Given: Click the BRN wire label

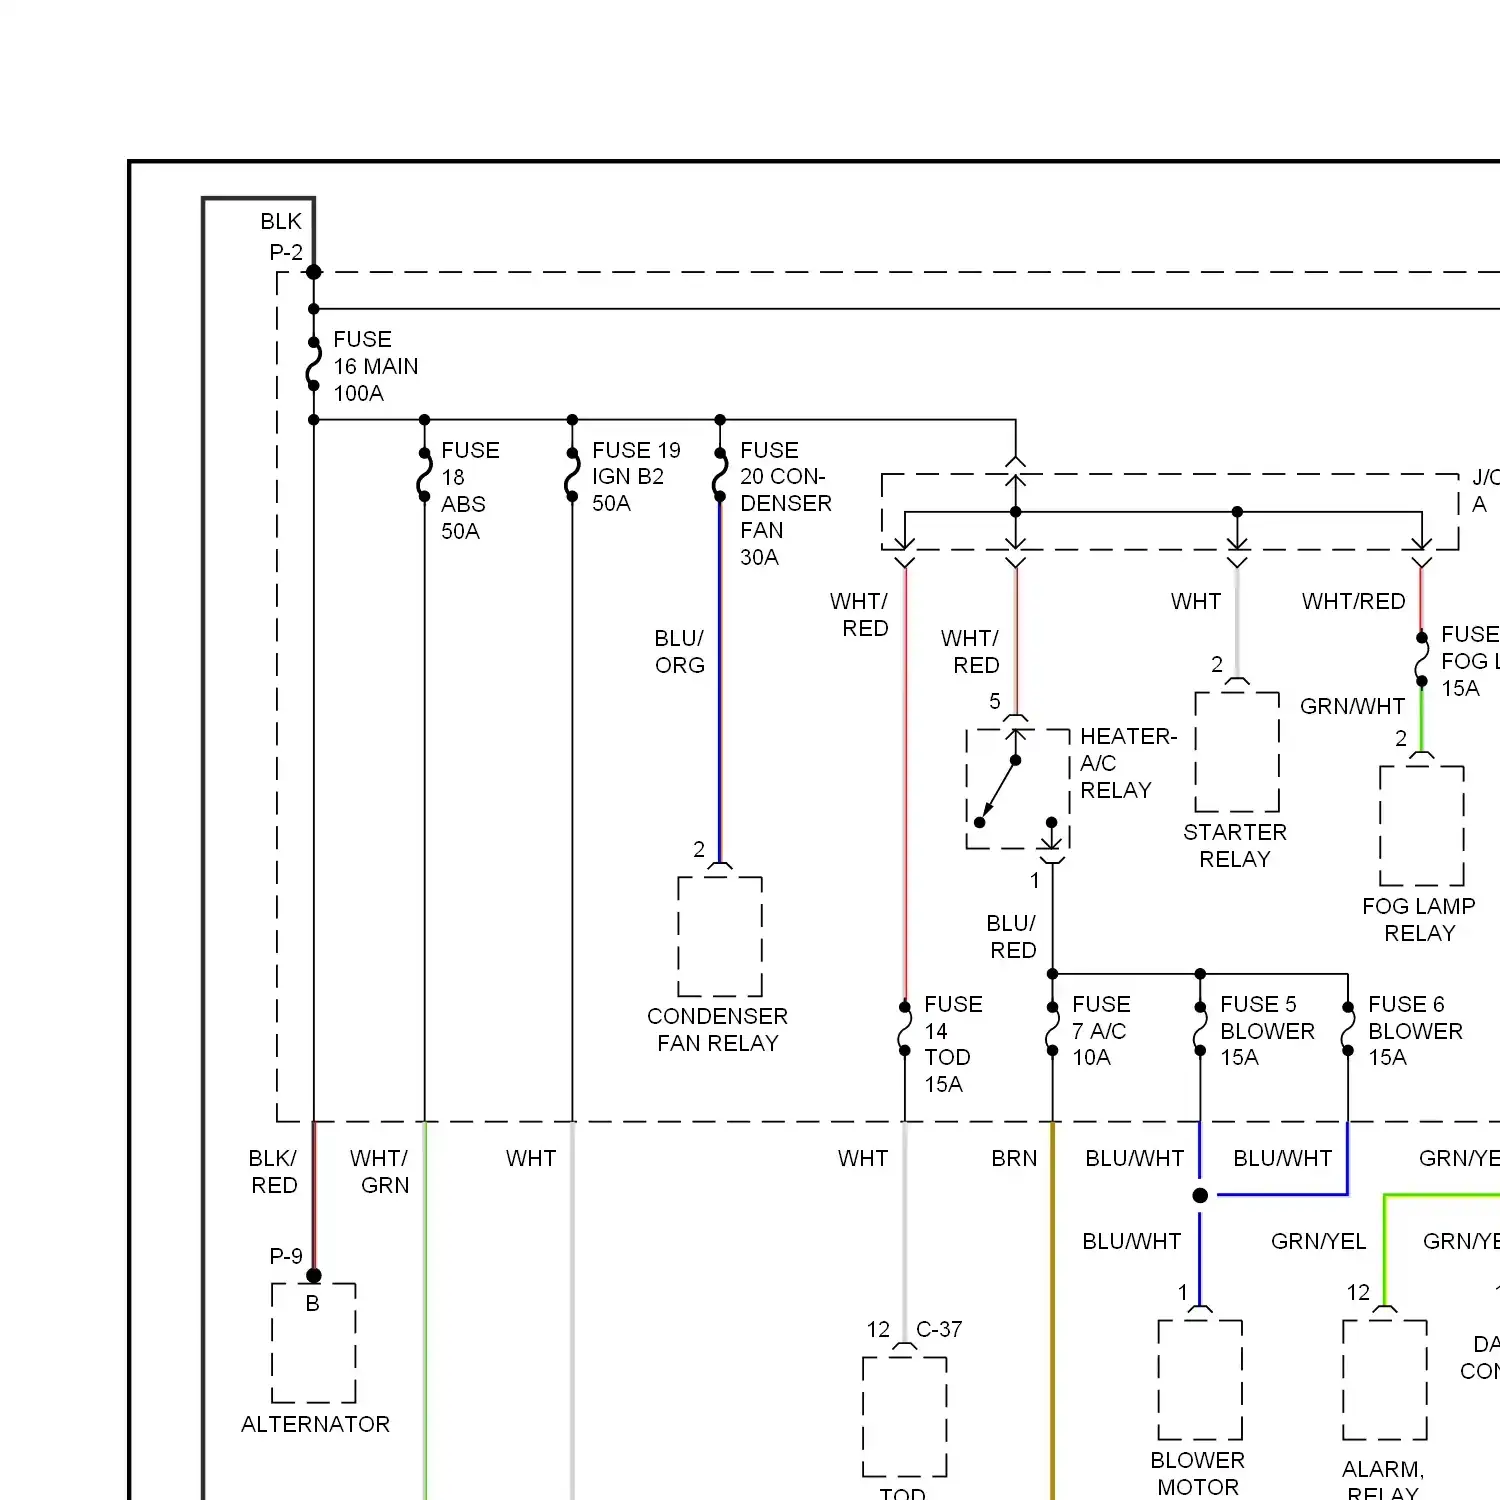Looking at the screenshot, I should 1014,1158.
